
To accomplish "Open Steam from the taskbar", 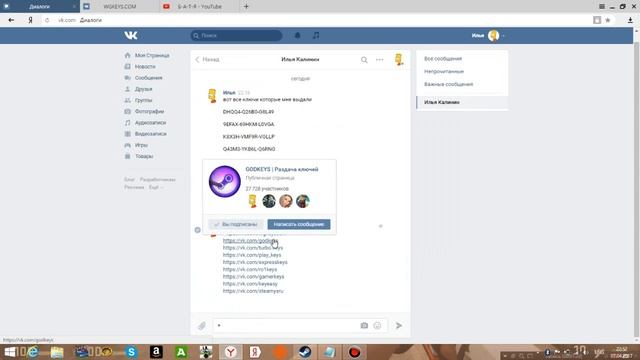I will tap(304, 352).
